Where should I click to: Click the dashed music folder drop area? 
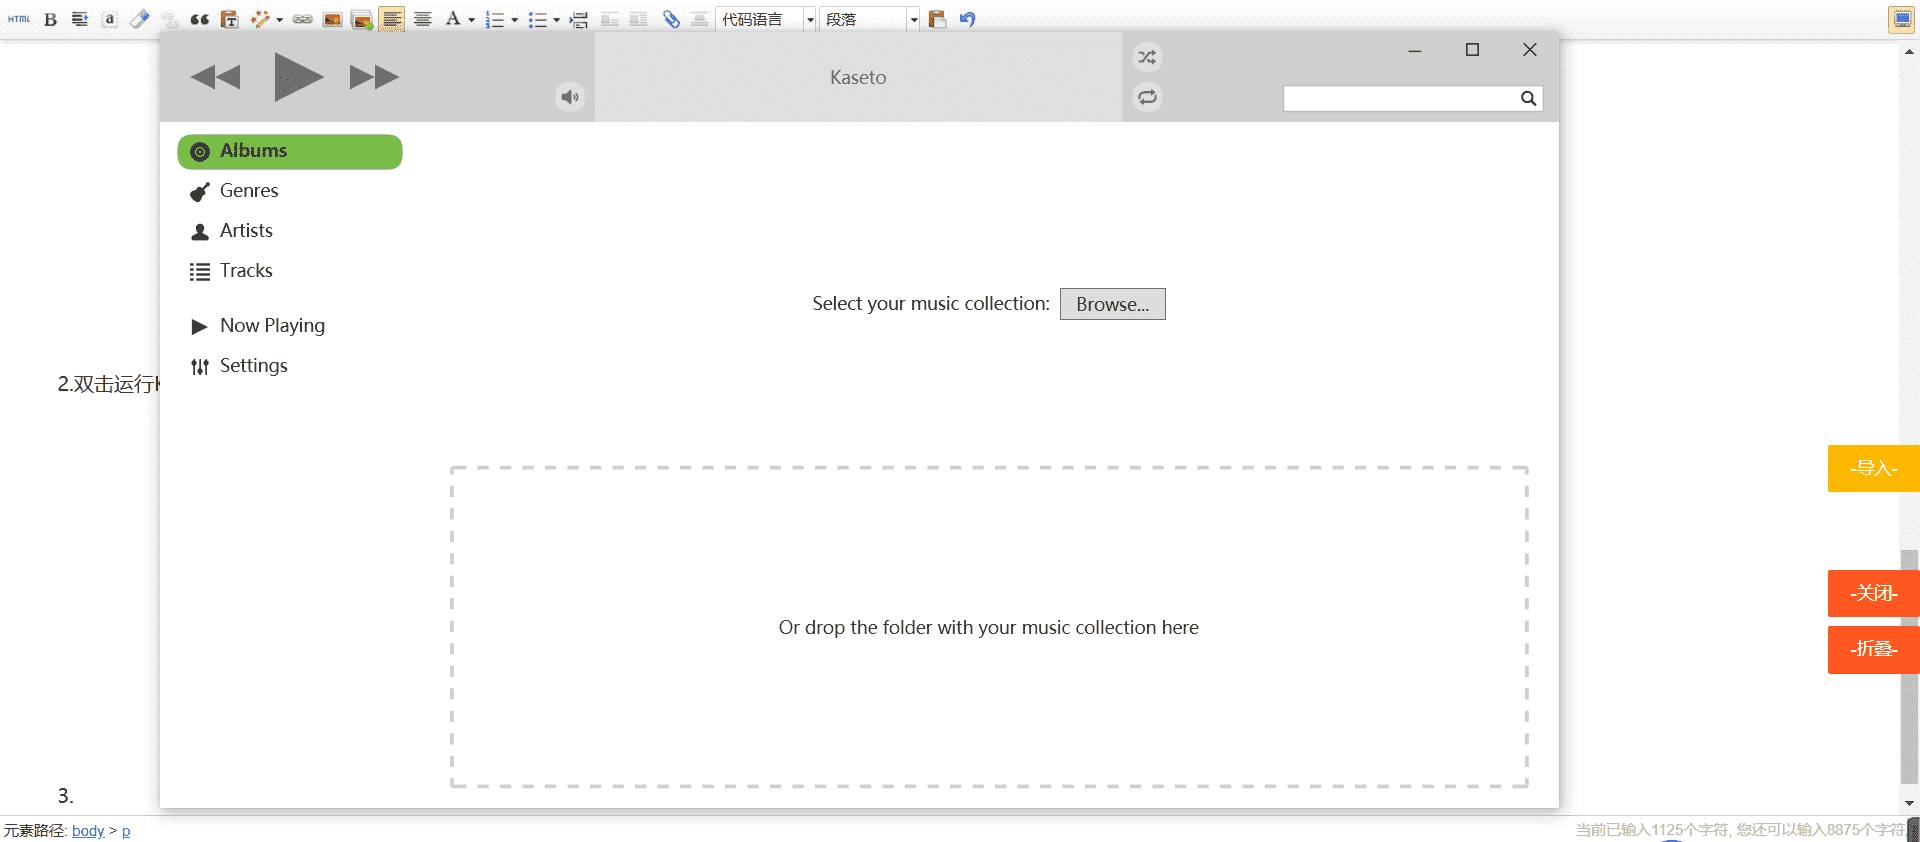989,627
